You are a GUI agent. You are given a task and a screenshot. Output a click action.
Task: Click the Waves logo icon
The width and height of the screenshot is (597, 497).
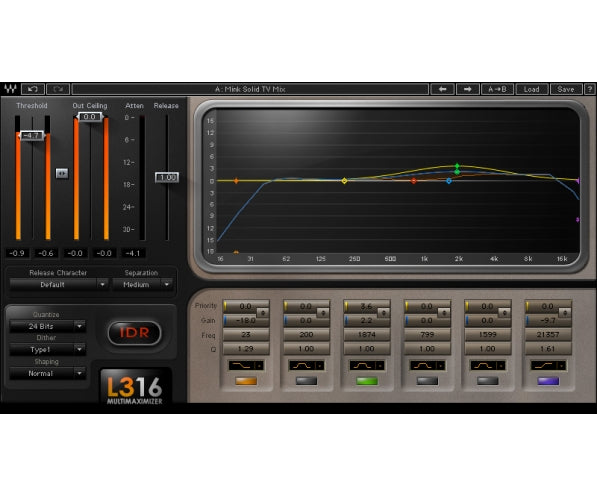coord(10,89)
